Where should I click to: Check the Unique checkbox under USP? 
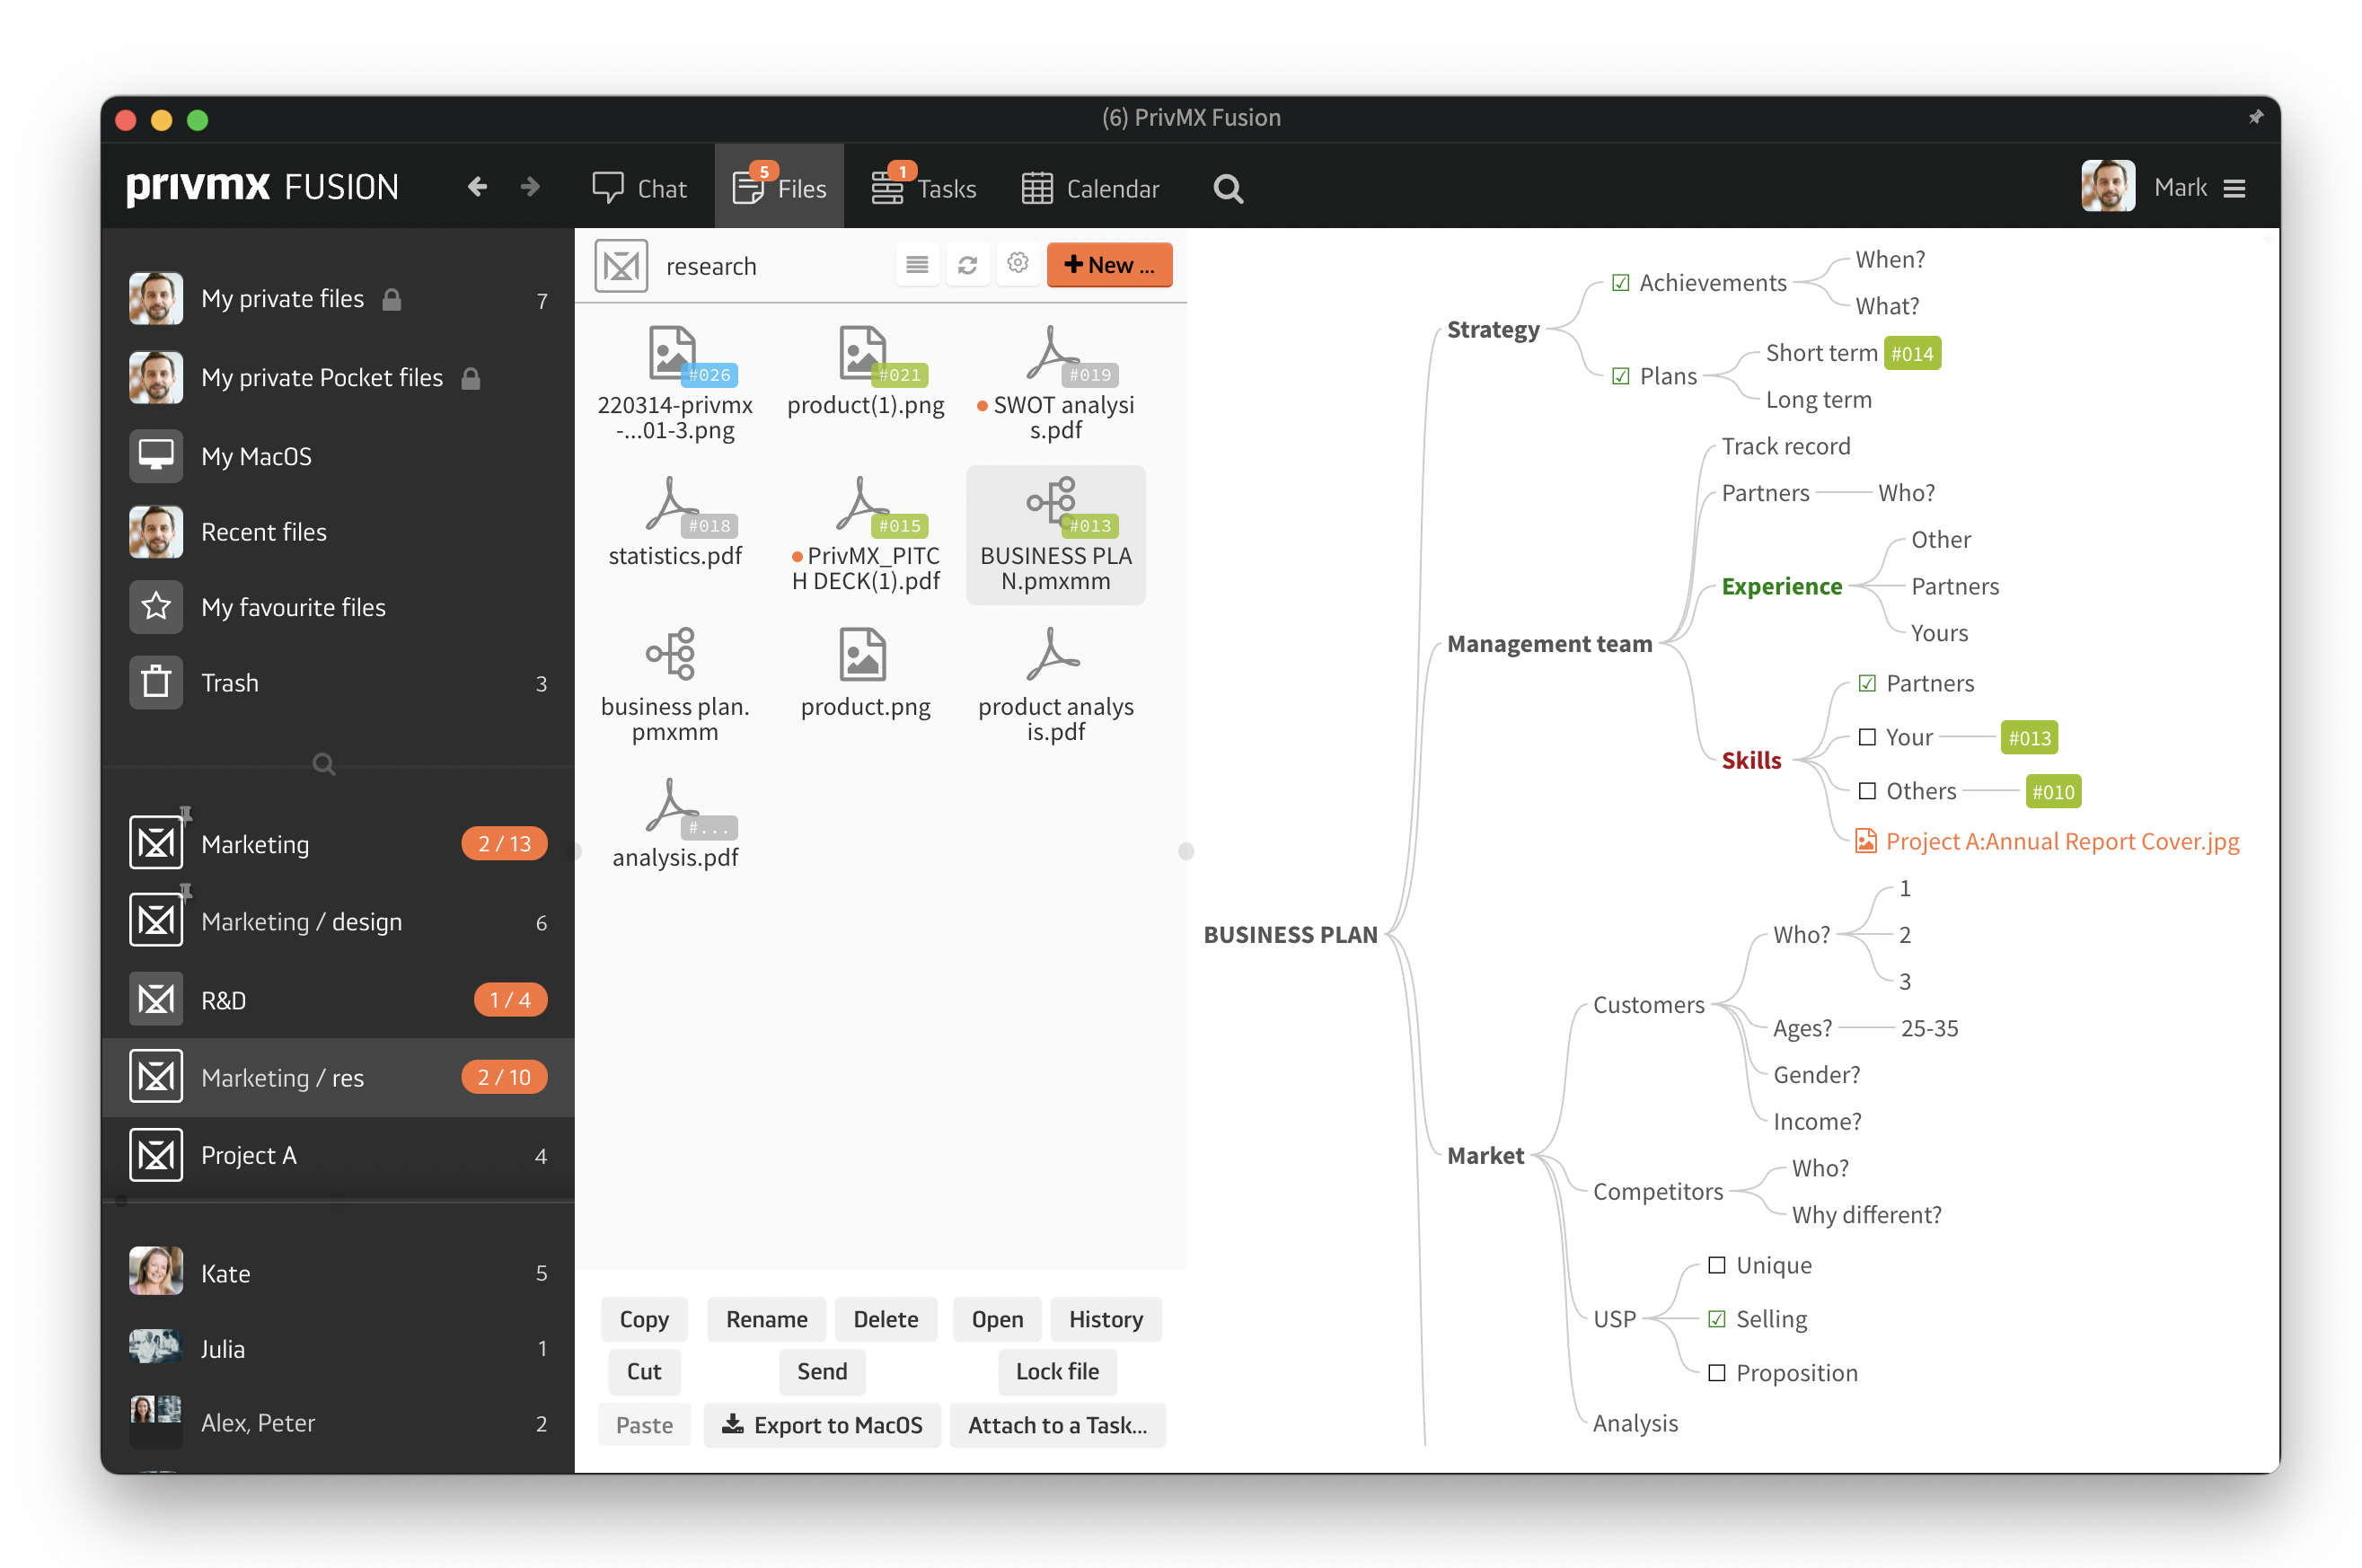pos(1716,1265)
